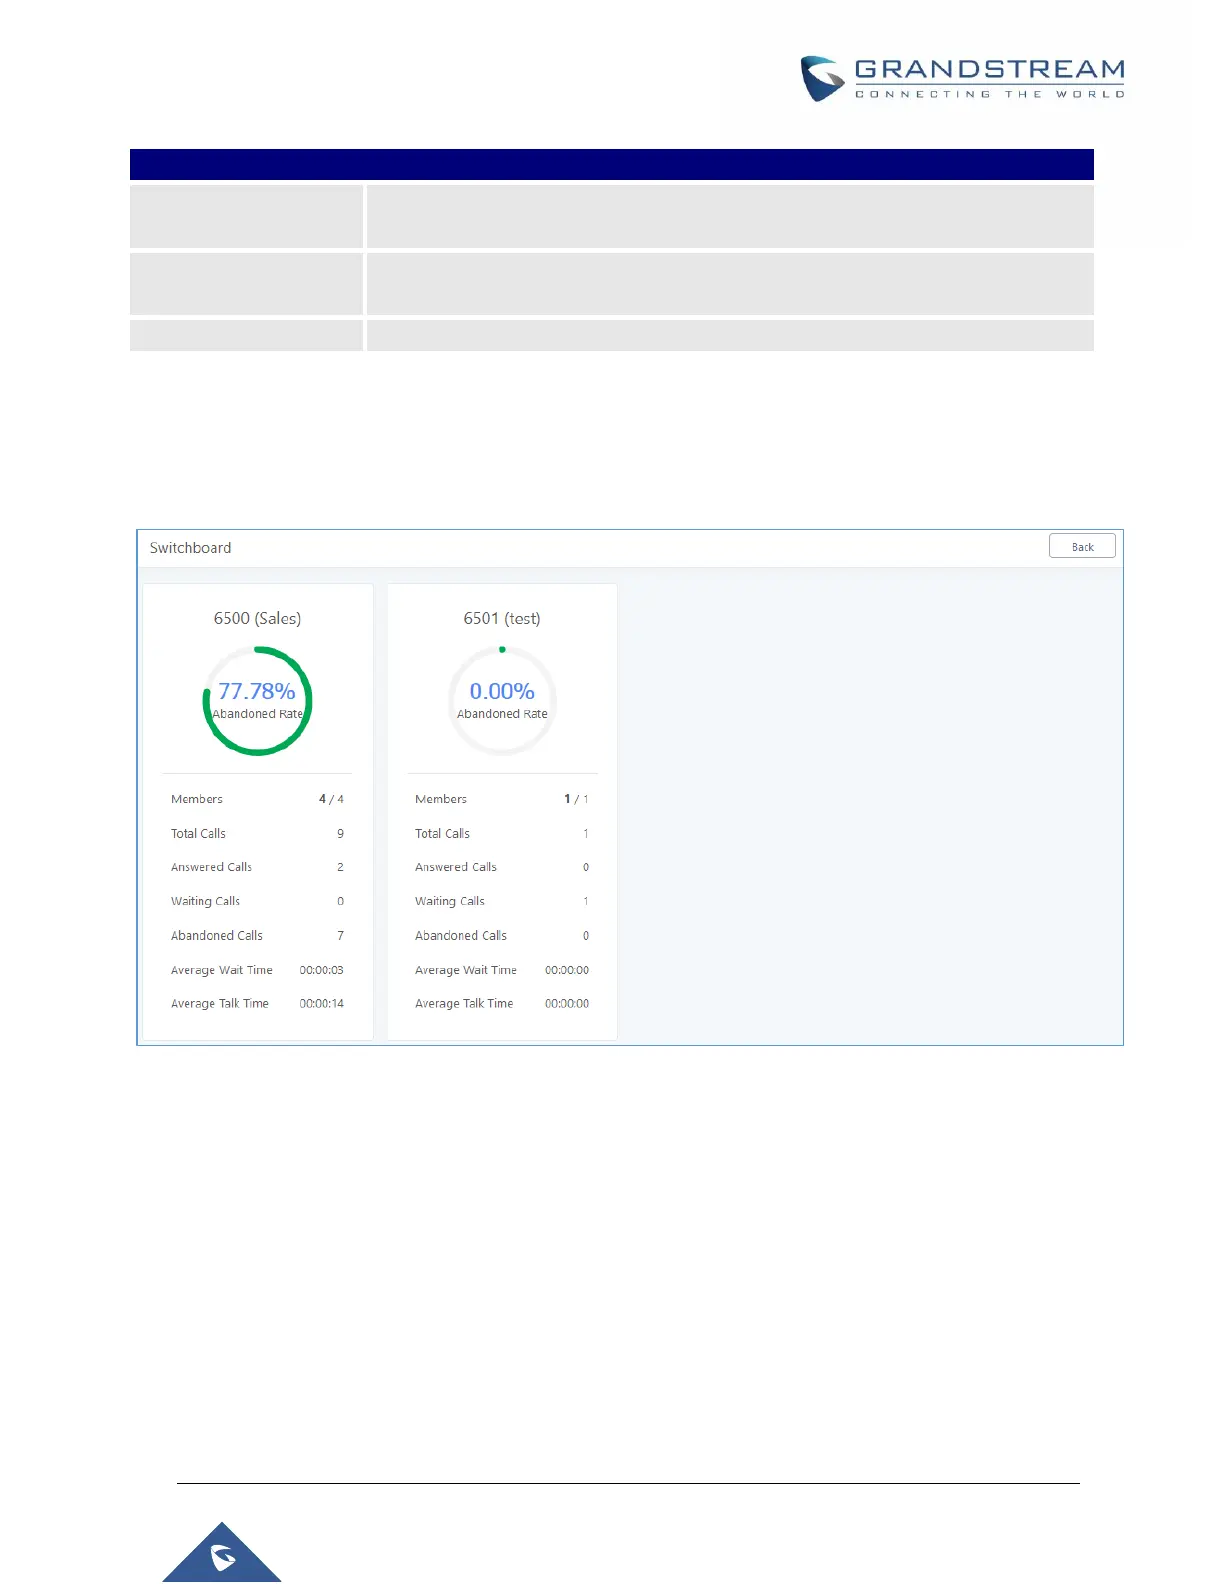This screenshot has height=1584, width=1224.
Task: Click the 0.00% abandoned rate gauge
Action: coord(502,700)
